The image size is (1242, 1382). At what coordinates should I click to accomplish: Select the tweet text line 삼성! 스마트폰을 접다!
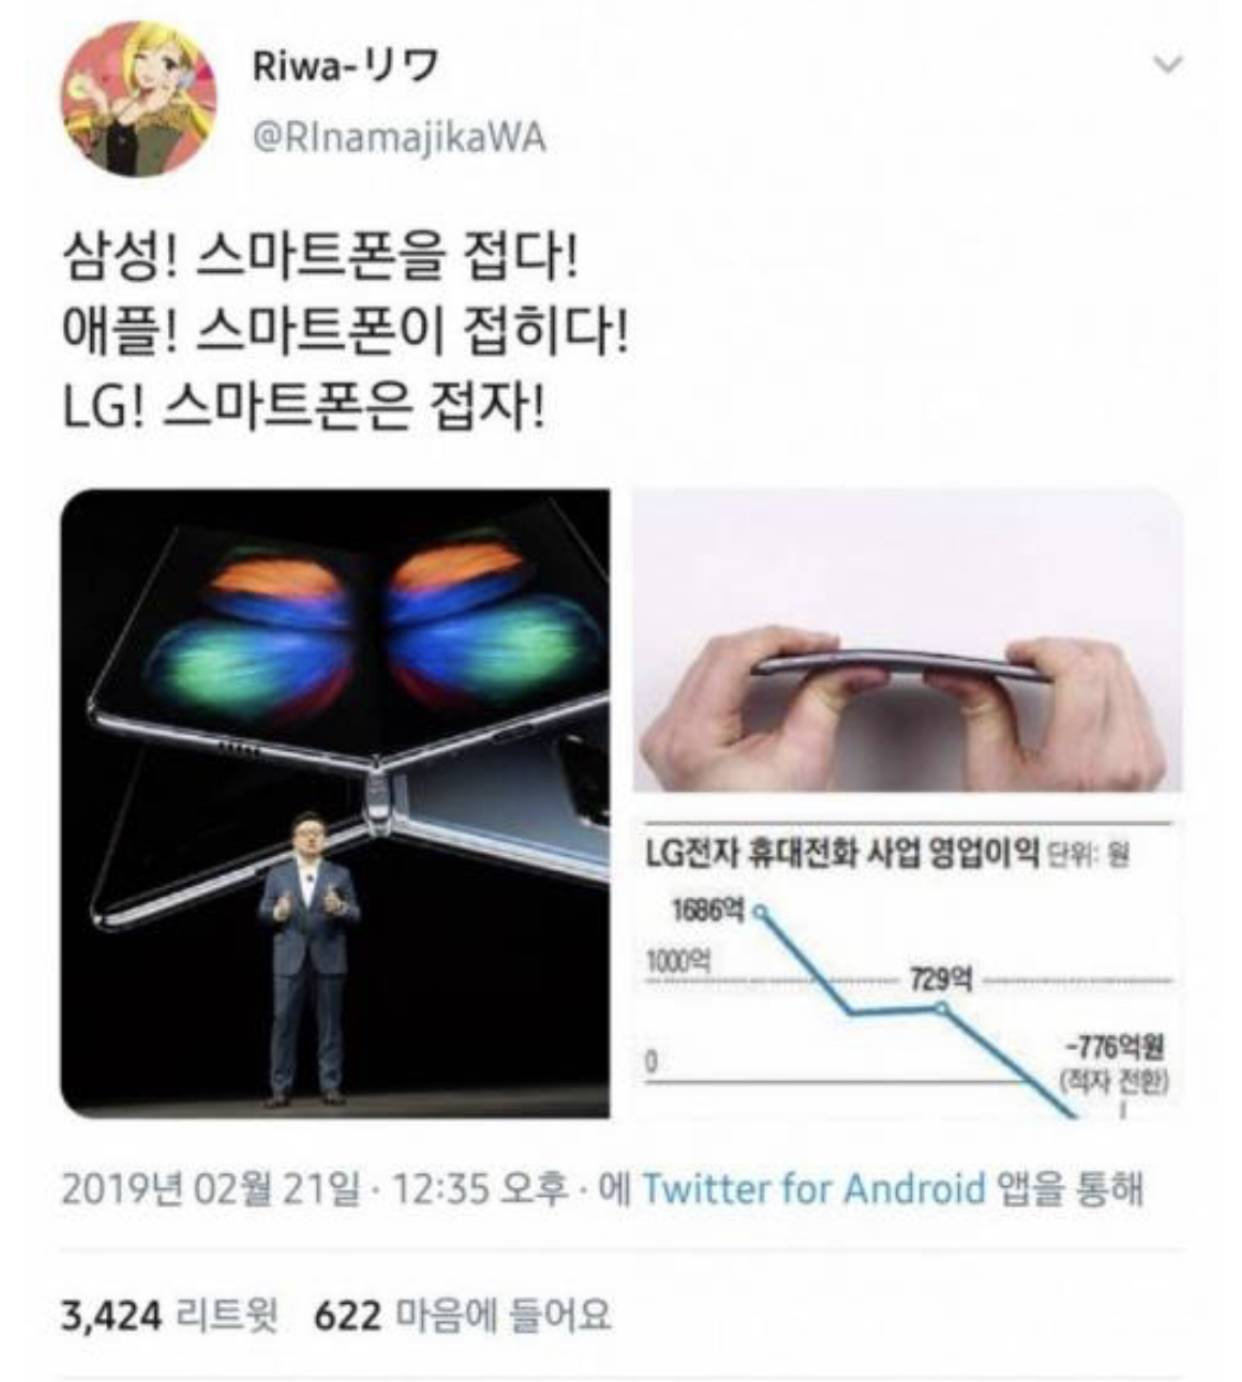320,258
